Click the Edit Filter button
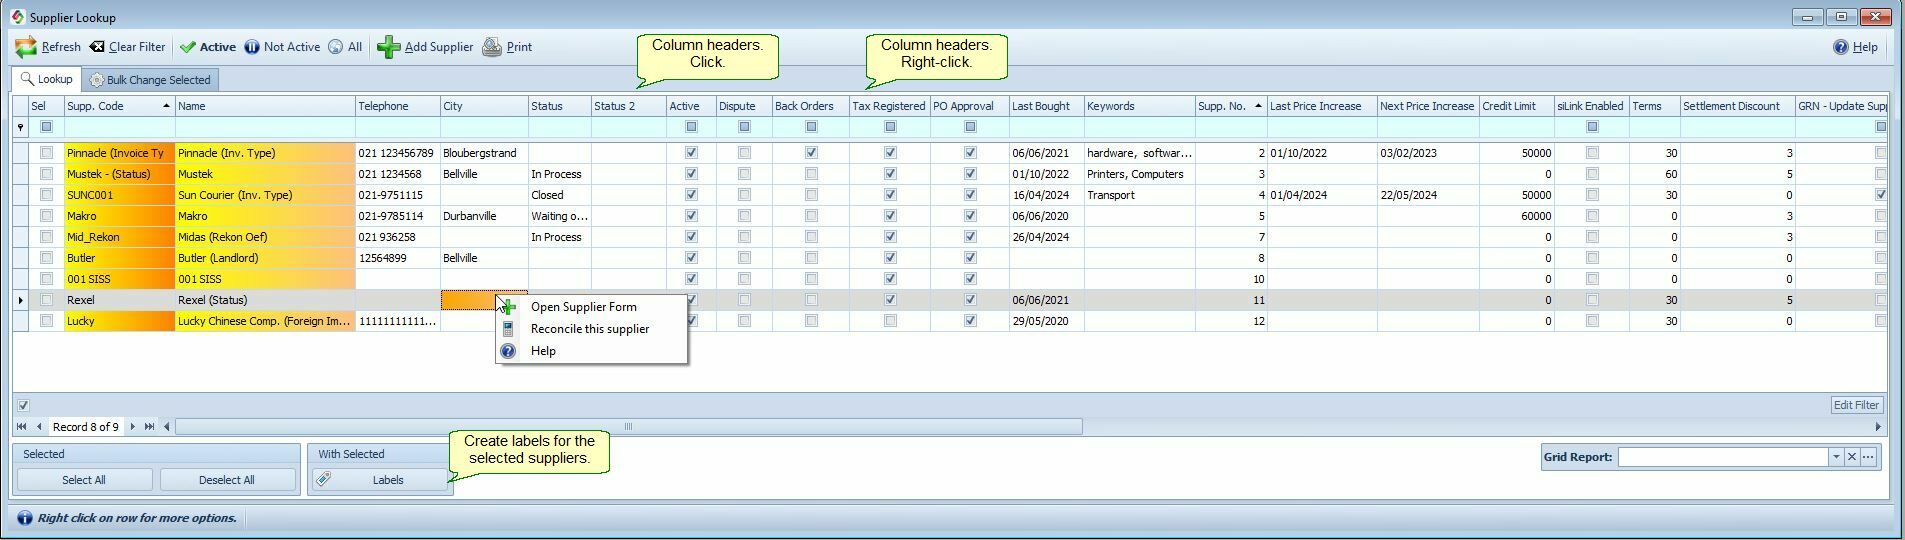The width and height of the screenshot is (1905, 540). (1856, 405)
